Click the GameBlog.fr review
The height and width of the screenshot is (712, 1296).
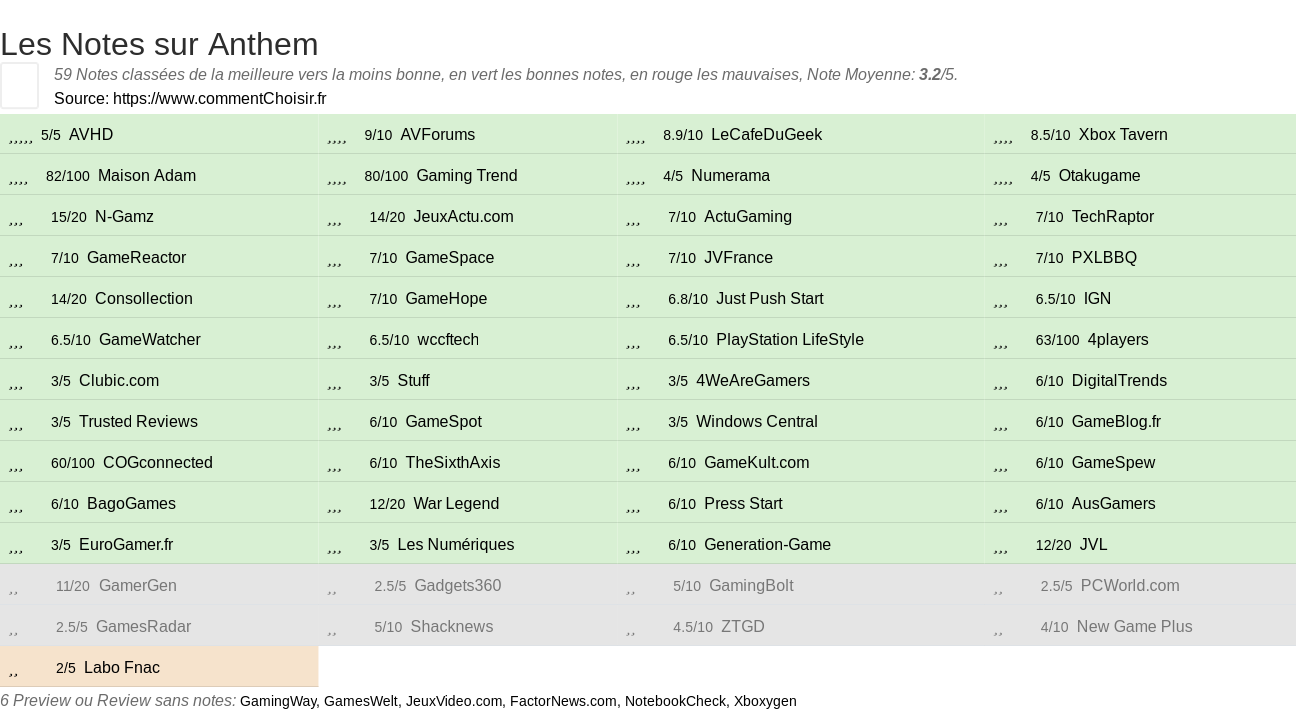click(1116, 422)
